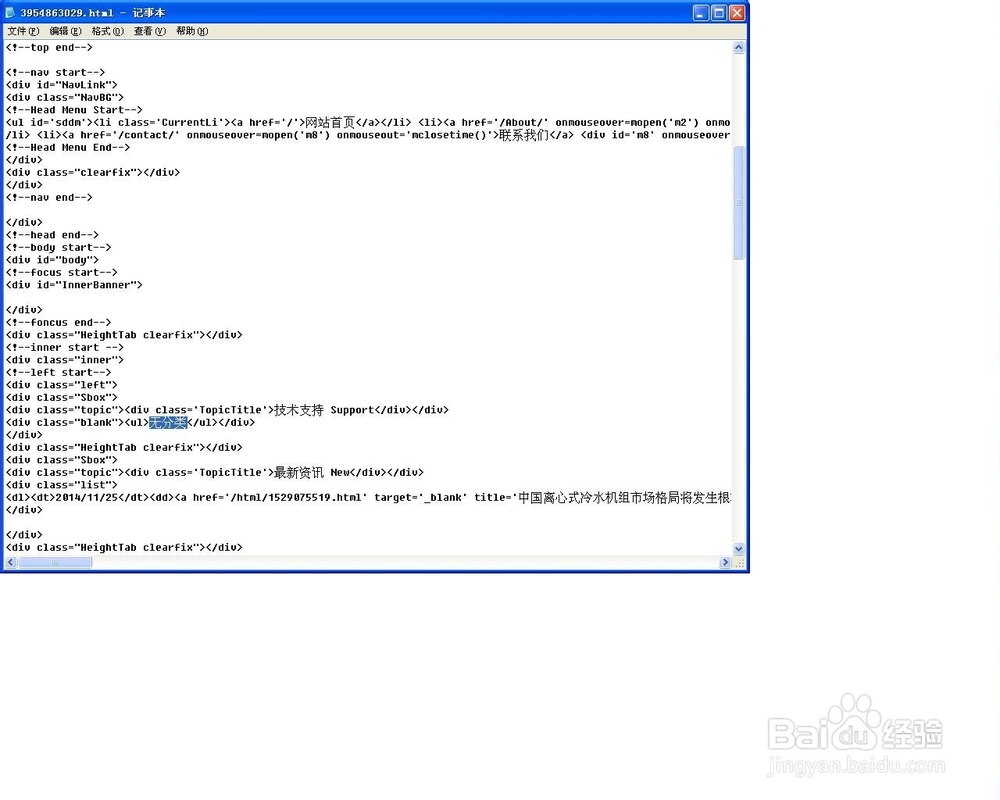Click the text 技术支持 Support
The image size is (1000, 800).
pos(324,410)
